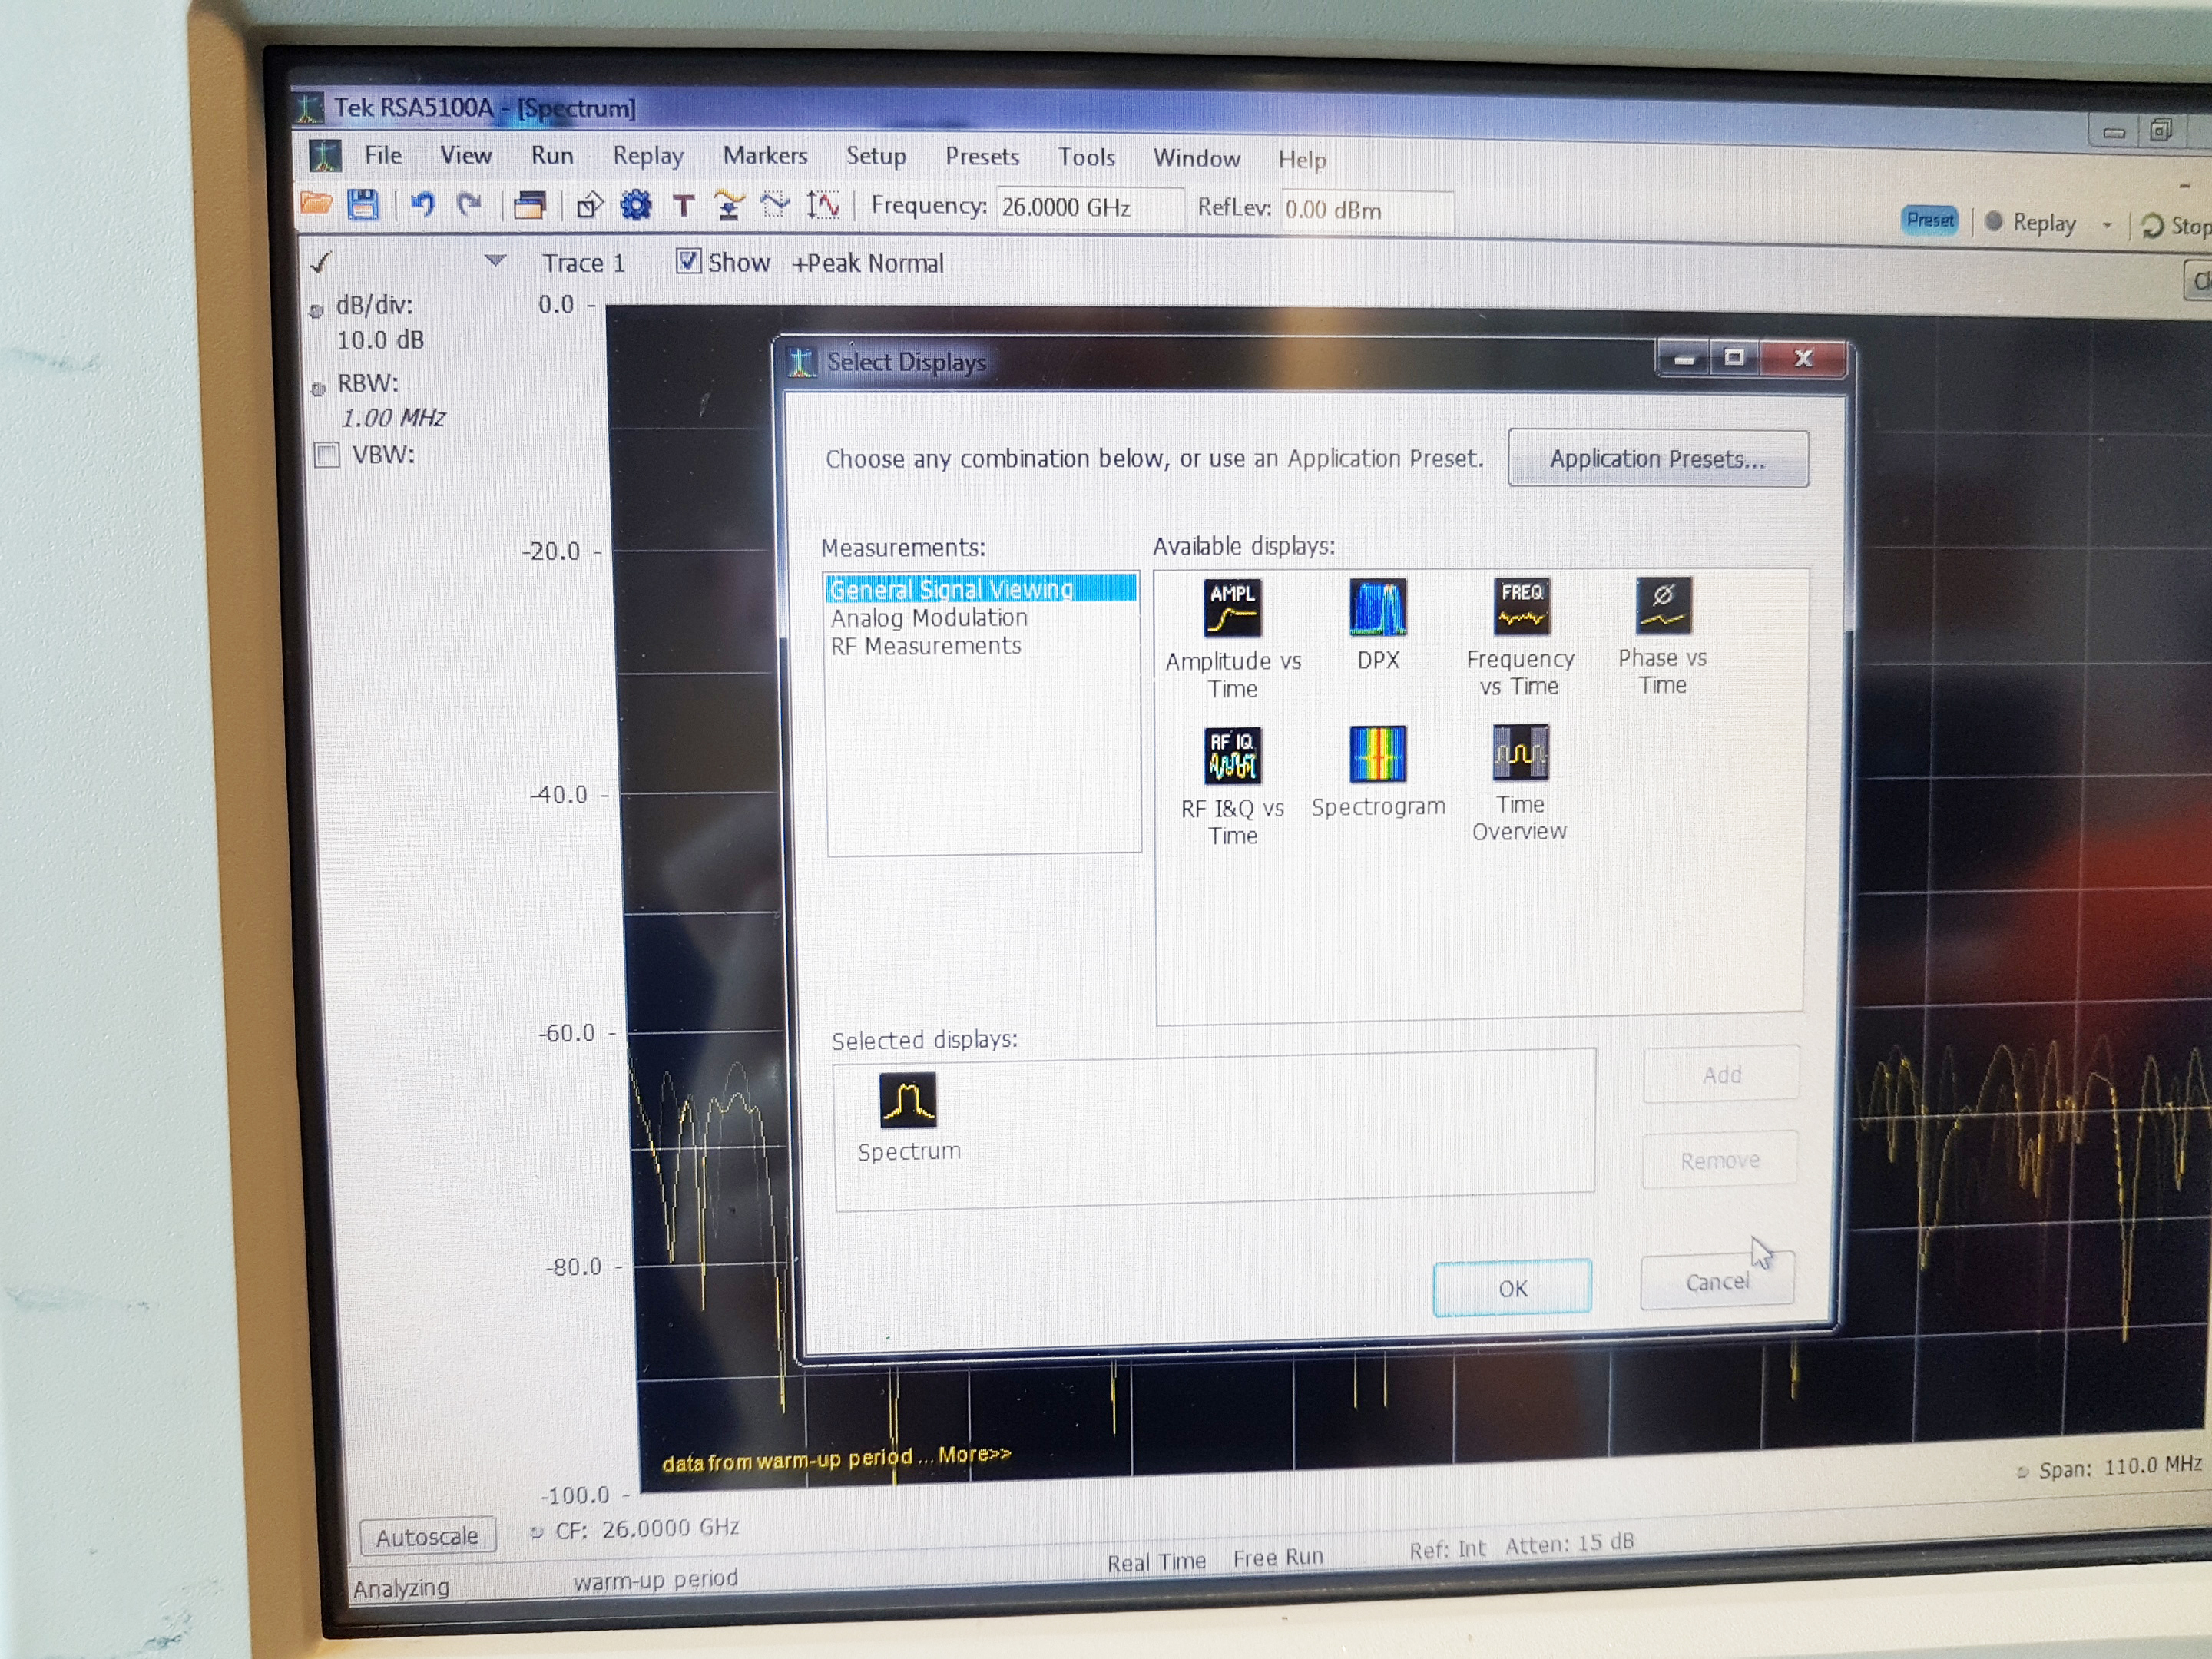Click Real Time in the status bar
The height and width of the screenshot is (1659, 2212).
(x=1156, y=1561)
